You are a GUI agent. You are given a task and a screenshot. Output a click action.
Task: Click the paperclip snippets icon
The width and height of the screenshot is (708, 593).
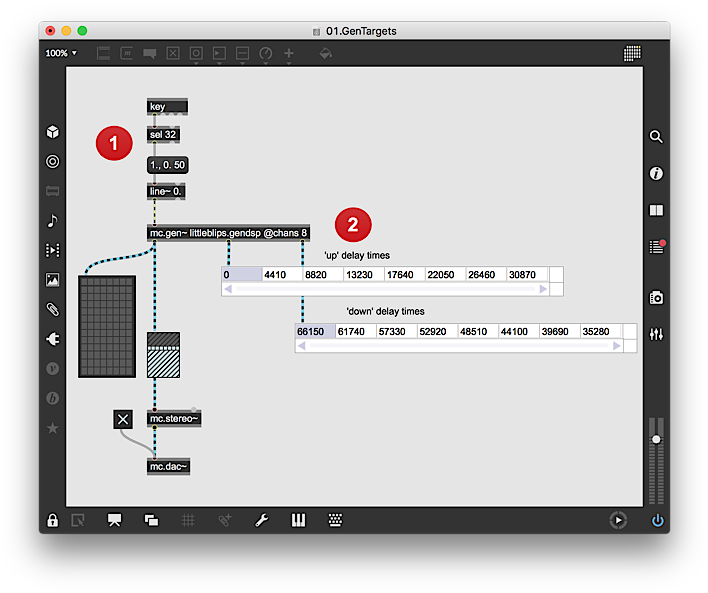click(53, 309)
